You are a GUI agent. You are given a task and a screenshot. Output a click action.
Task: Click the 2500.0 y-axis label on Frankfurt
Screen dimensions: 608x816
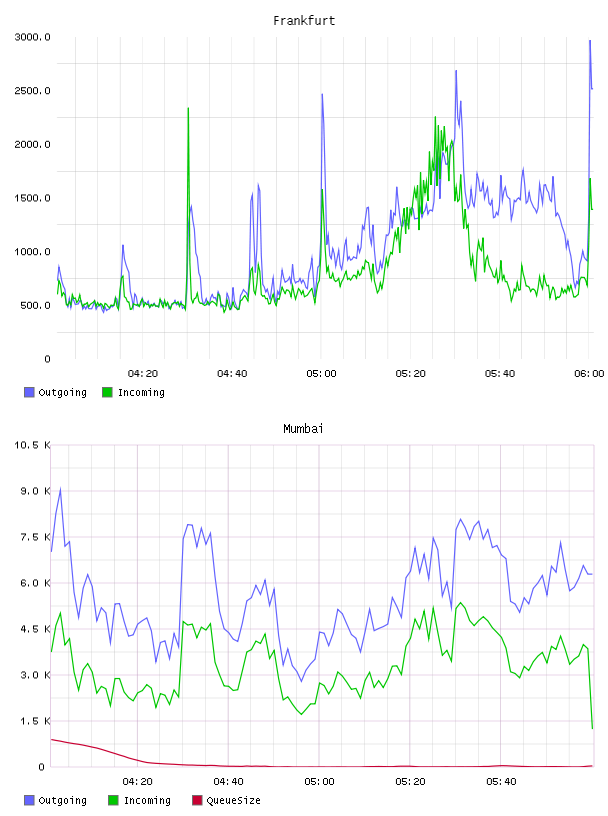[x=32, y=91]
